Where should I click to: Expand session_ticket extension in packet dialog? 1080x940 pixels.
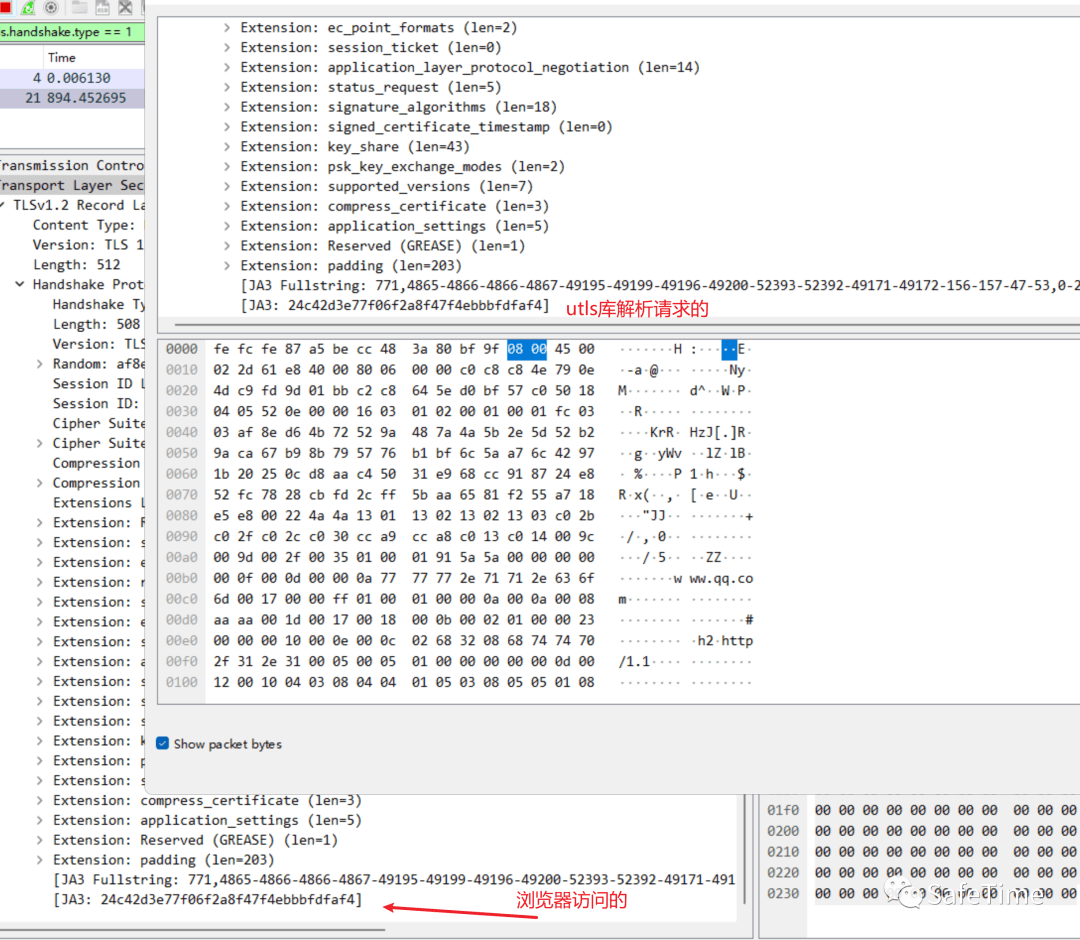(x=227, y=48)
